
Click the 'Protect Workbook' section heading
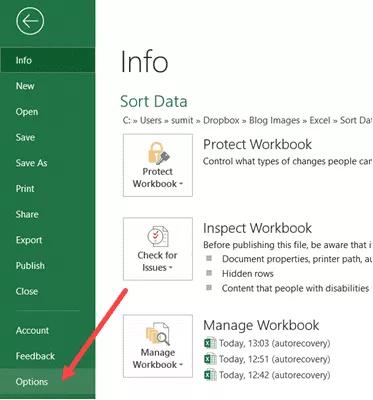[x=257, y=144]
